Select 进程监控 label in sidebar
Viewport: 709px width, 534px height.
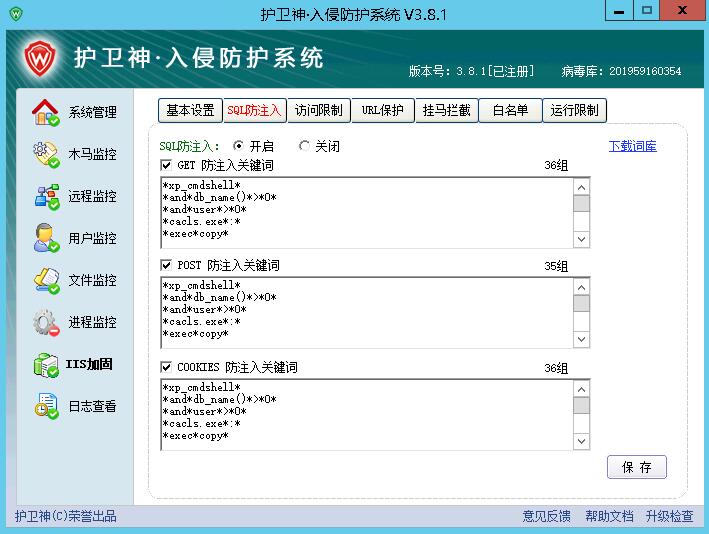point(92,322)
